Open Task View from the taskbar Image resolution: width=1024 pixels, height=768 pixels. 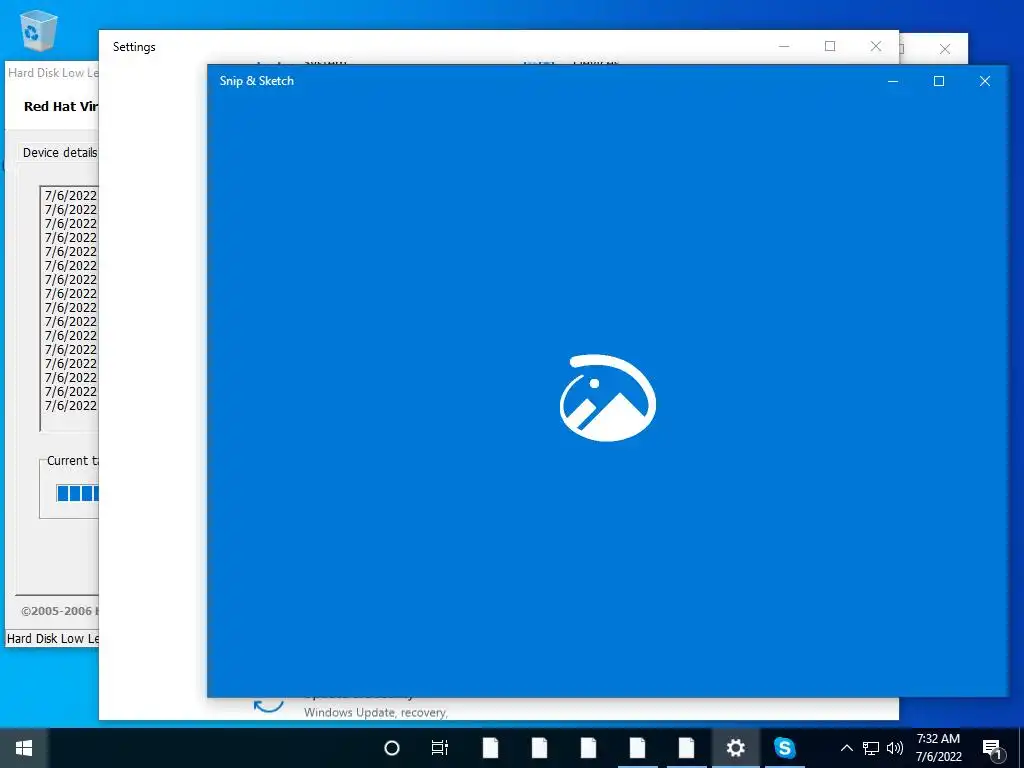[440, 748]
